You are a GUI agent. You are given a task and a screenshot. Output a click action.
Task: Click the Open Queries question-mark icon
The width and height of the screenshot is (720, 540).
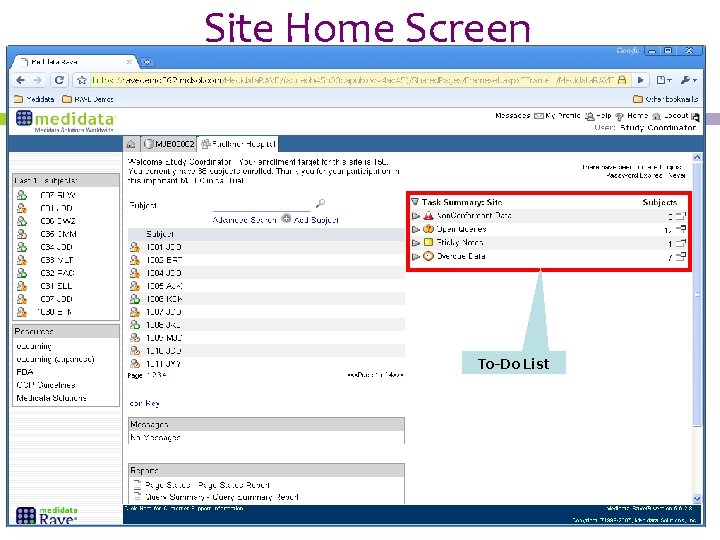(x=428, y=229)
